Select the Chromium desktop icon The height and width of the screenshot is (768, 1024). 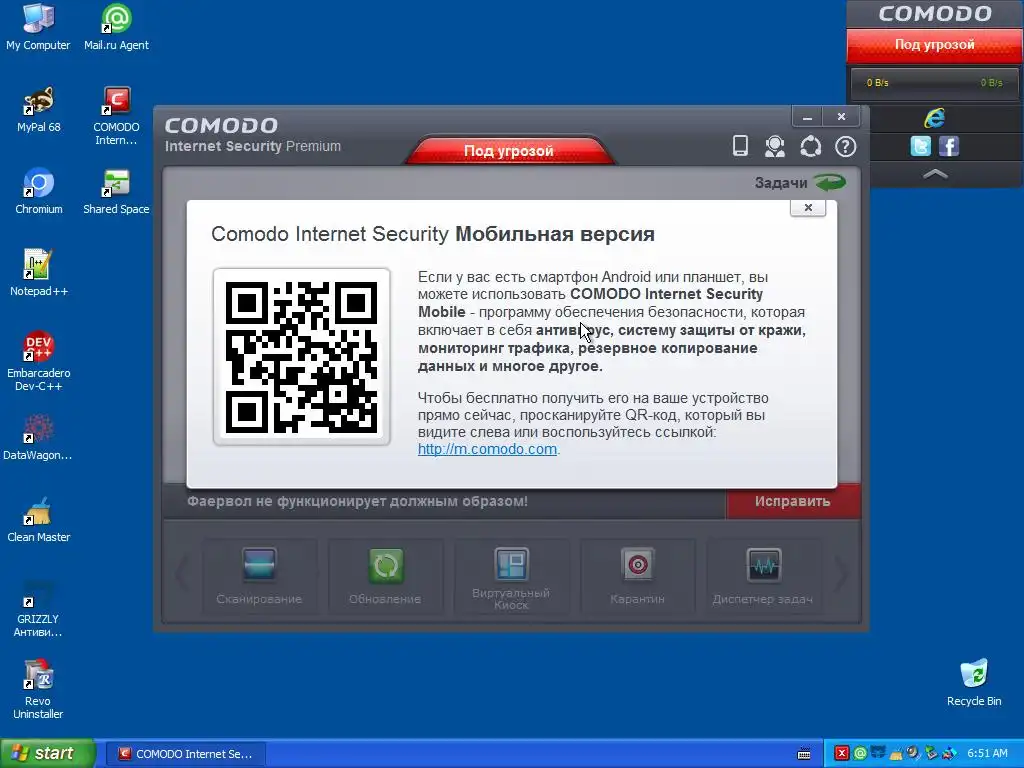(x=39, y=191)
